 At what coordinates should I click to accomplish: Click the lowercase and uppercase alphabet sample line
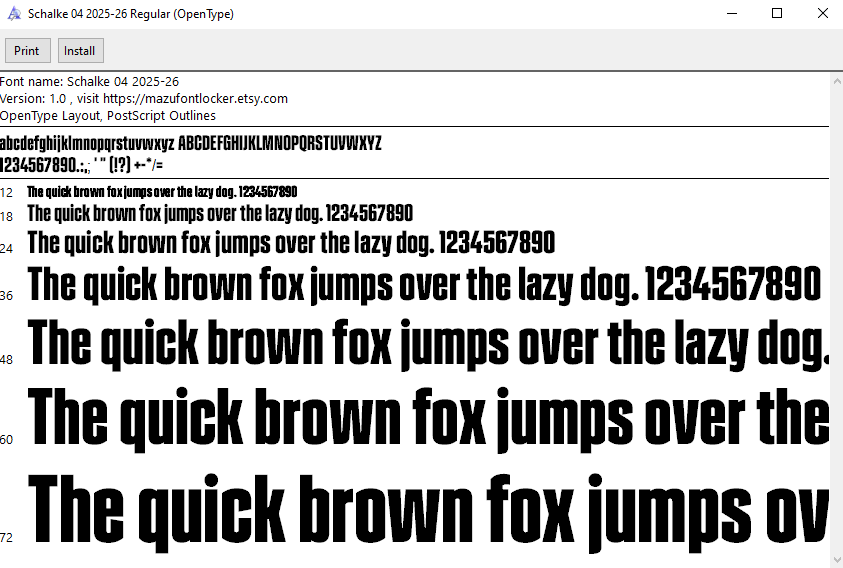click(x=190, y=143)
